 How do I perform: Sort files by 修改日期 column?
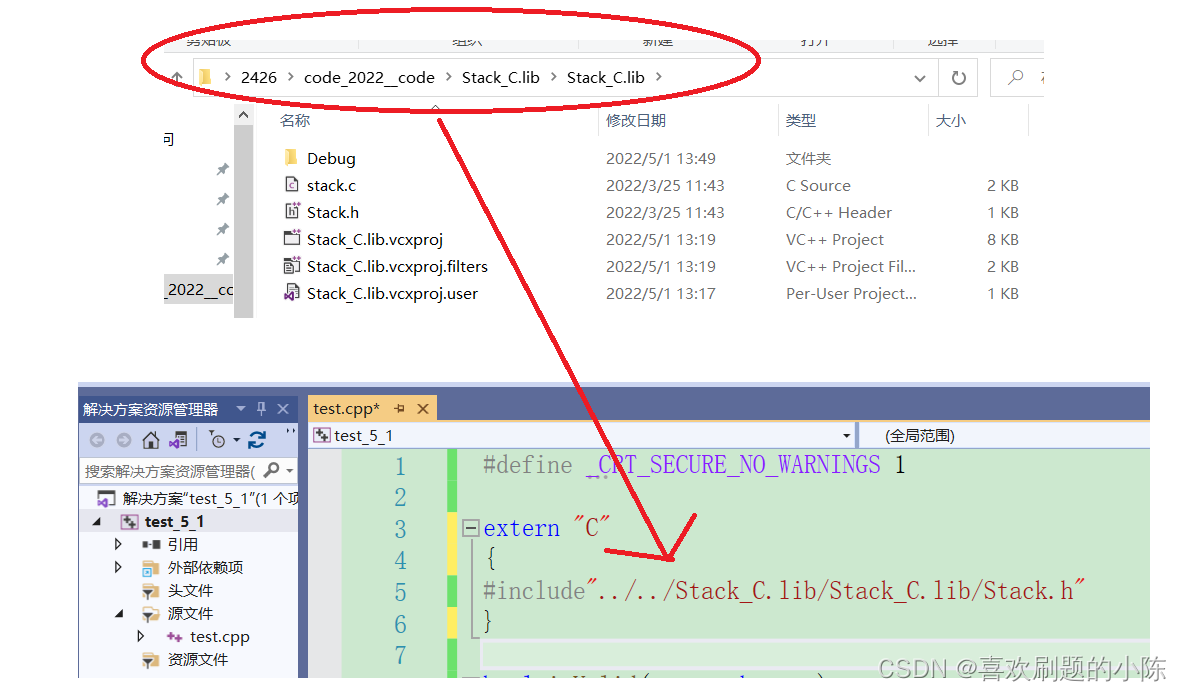point(636,121)
